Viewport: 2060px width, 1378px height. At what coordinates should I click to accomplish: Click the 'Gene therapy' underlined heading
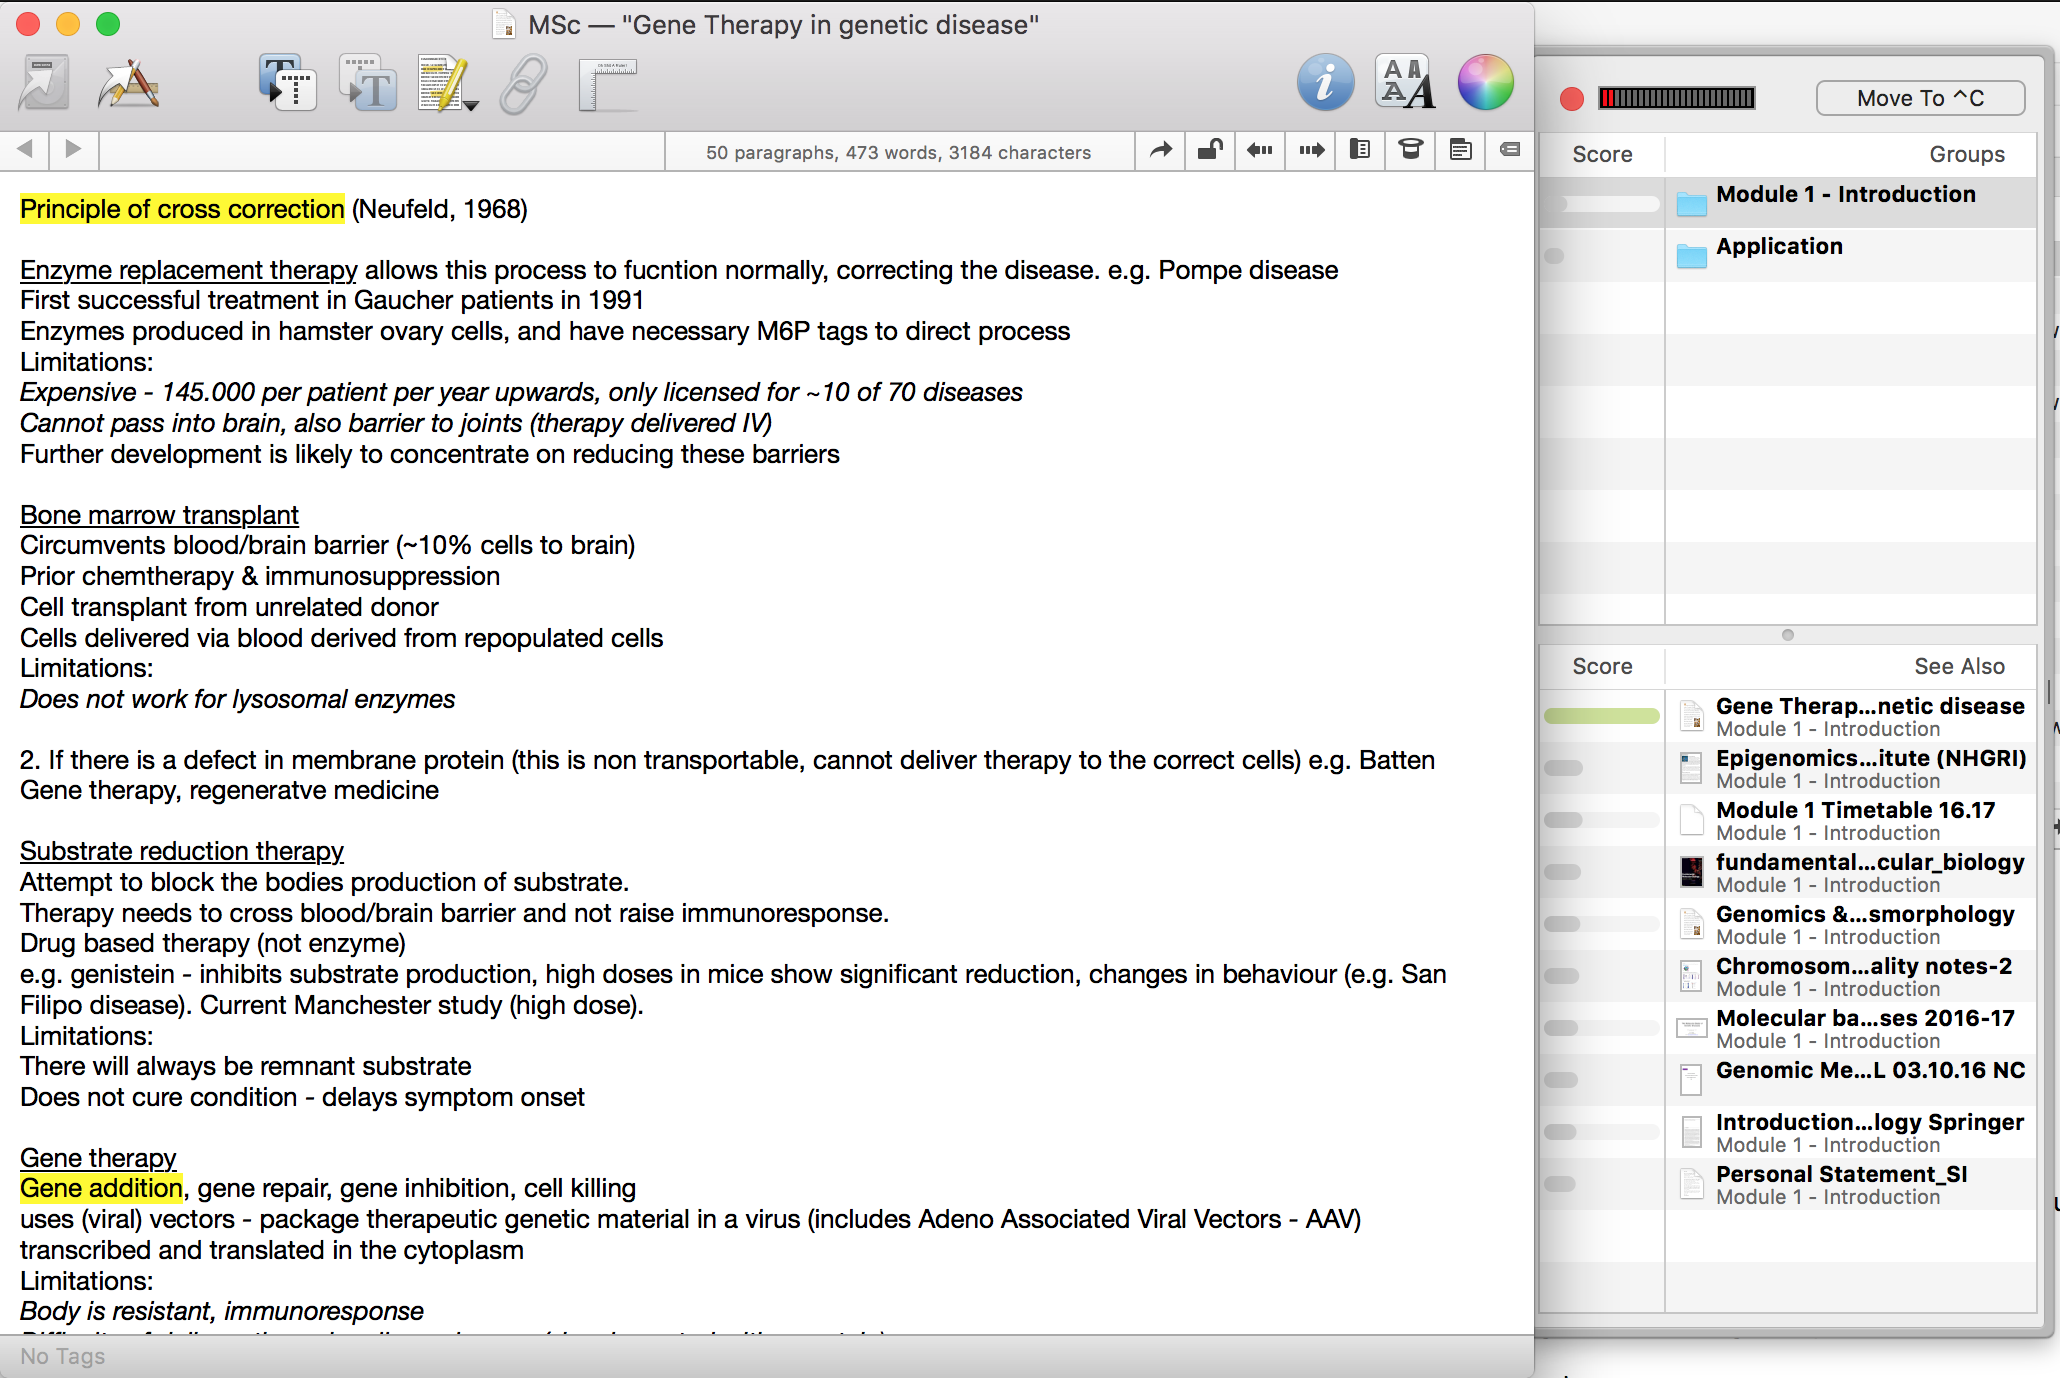coord(98,1158)
